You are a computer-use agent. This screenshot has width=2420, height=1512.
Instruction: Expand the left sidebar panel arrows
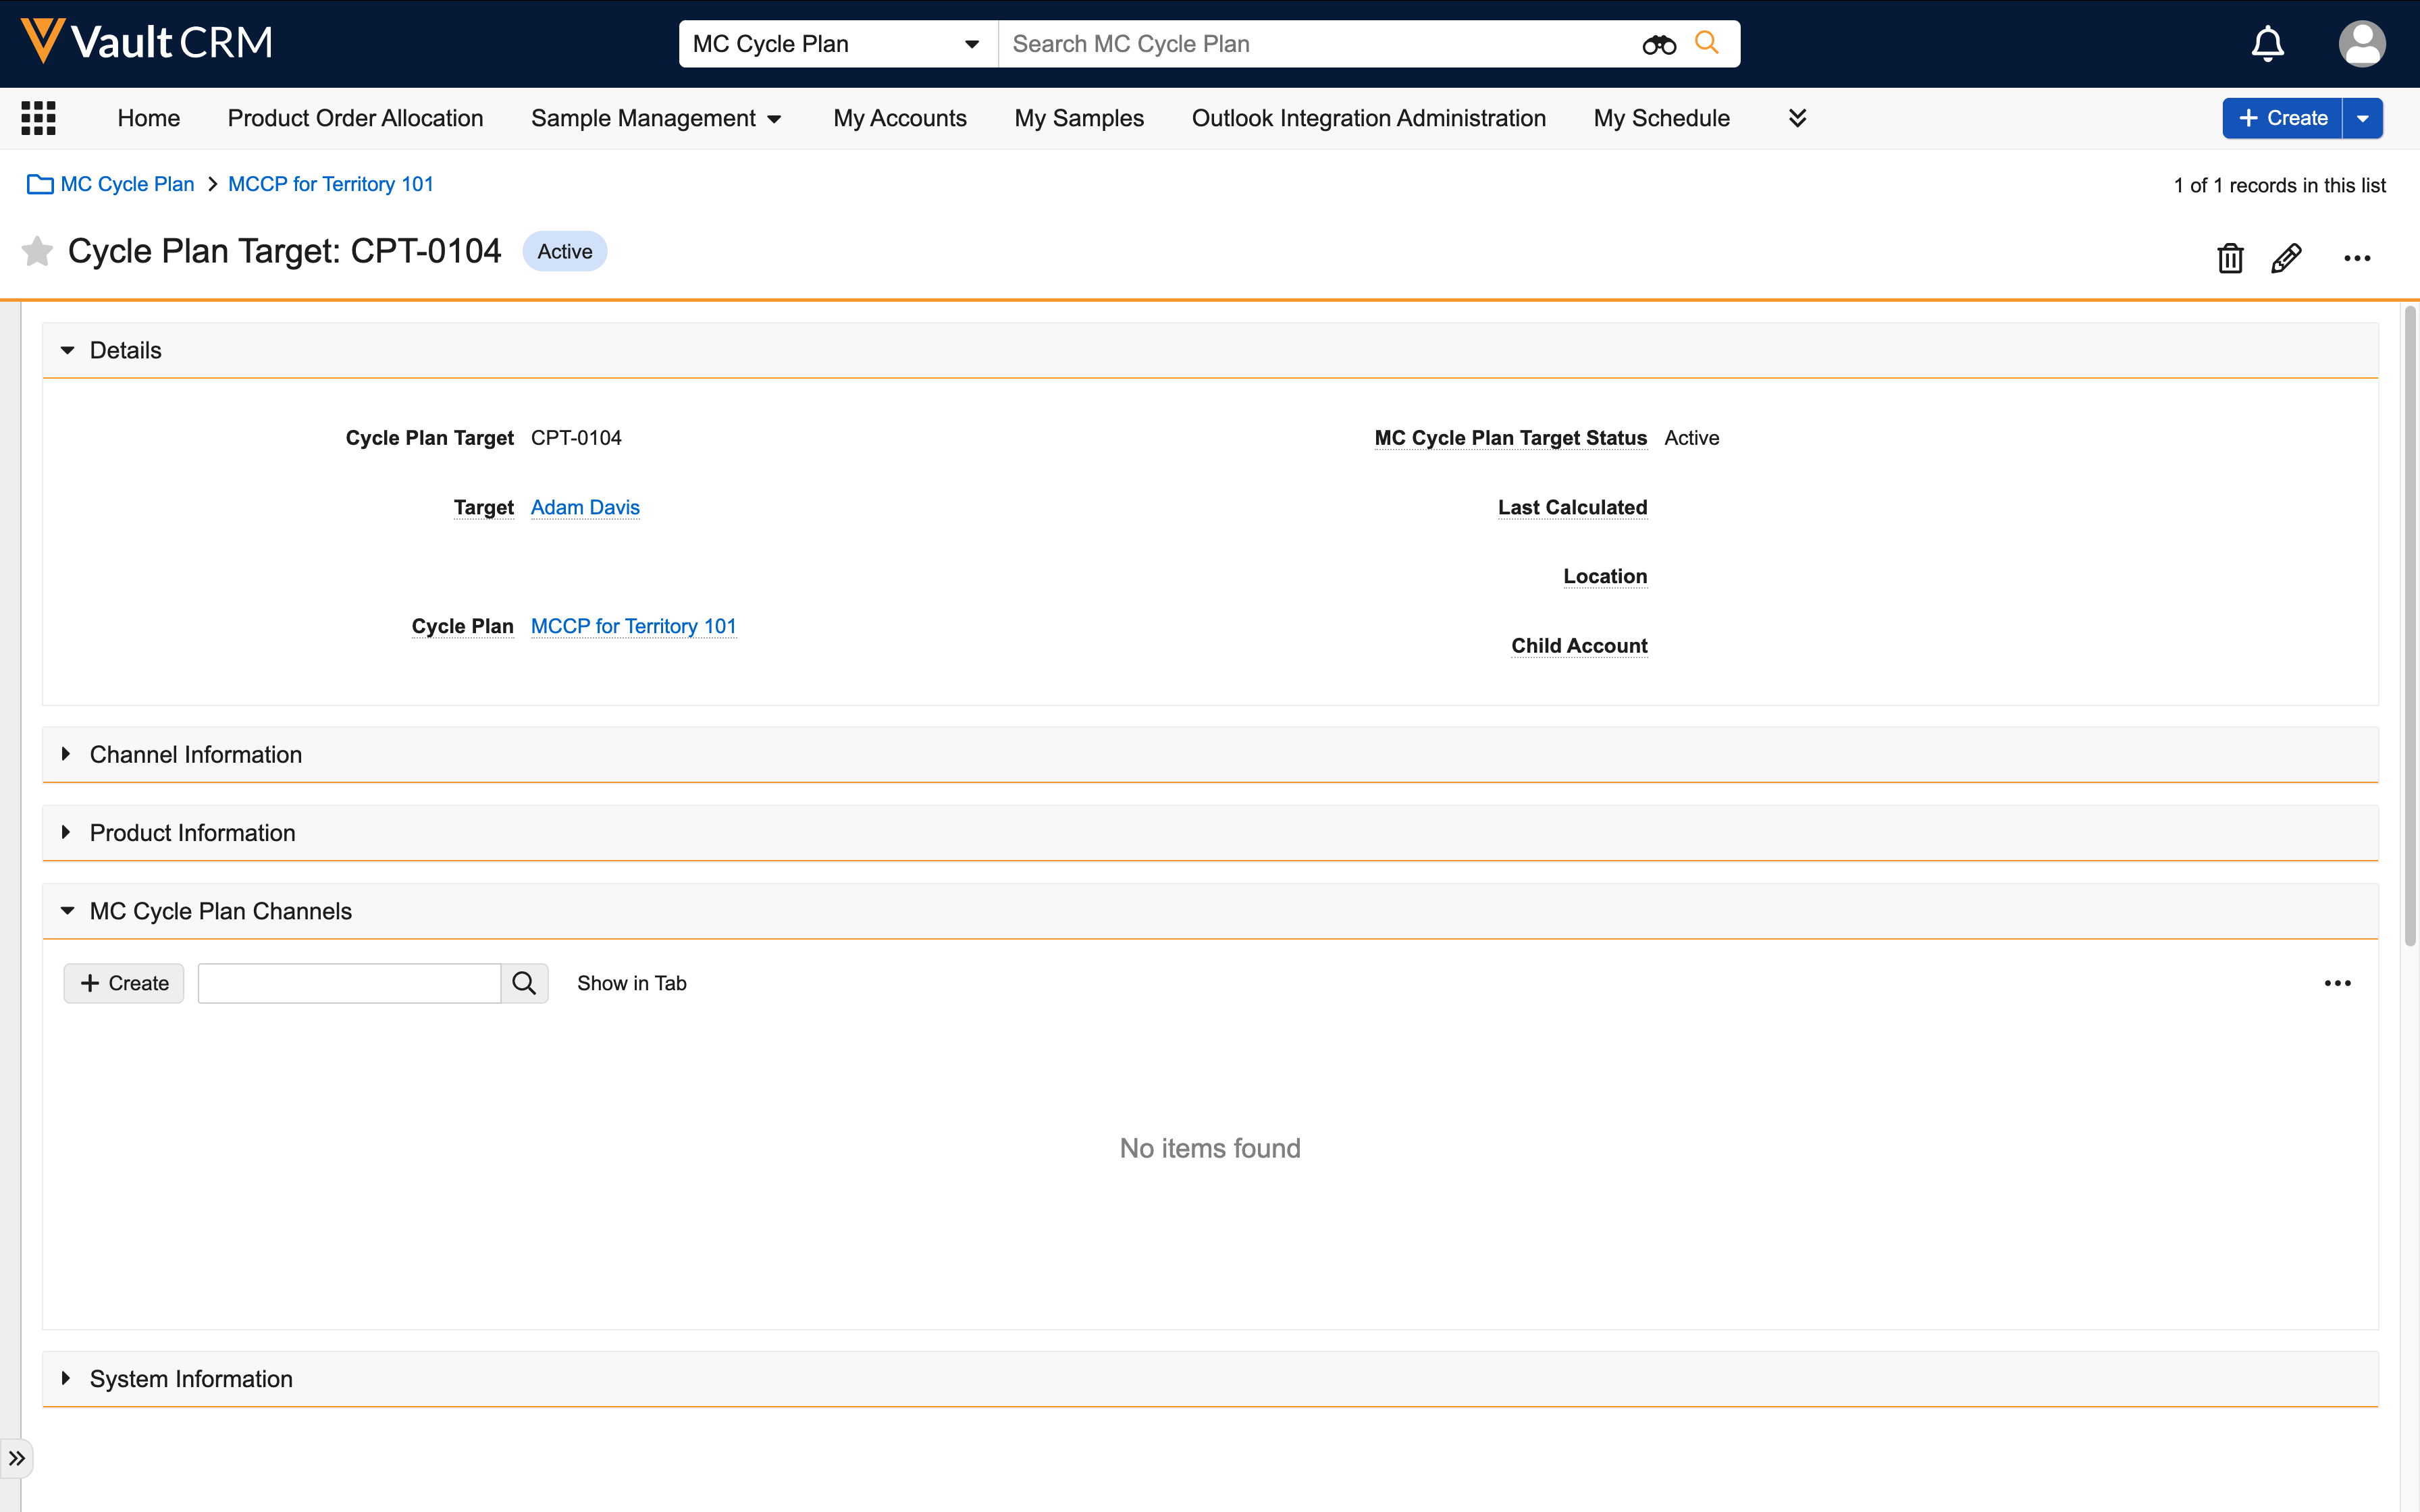17,1458
